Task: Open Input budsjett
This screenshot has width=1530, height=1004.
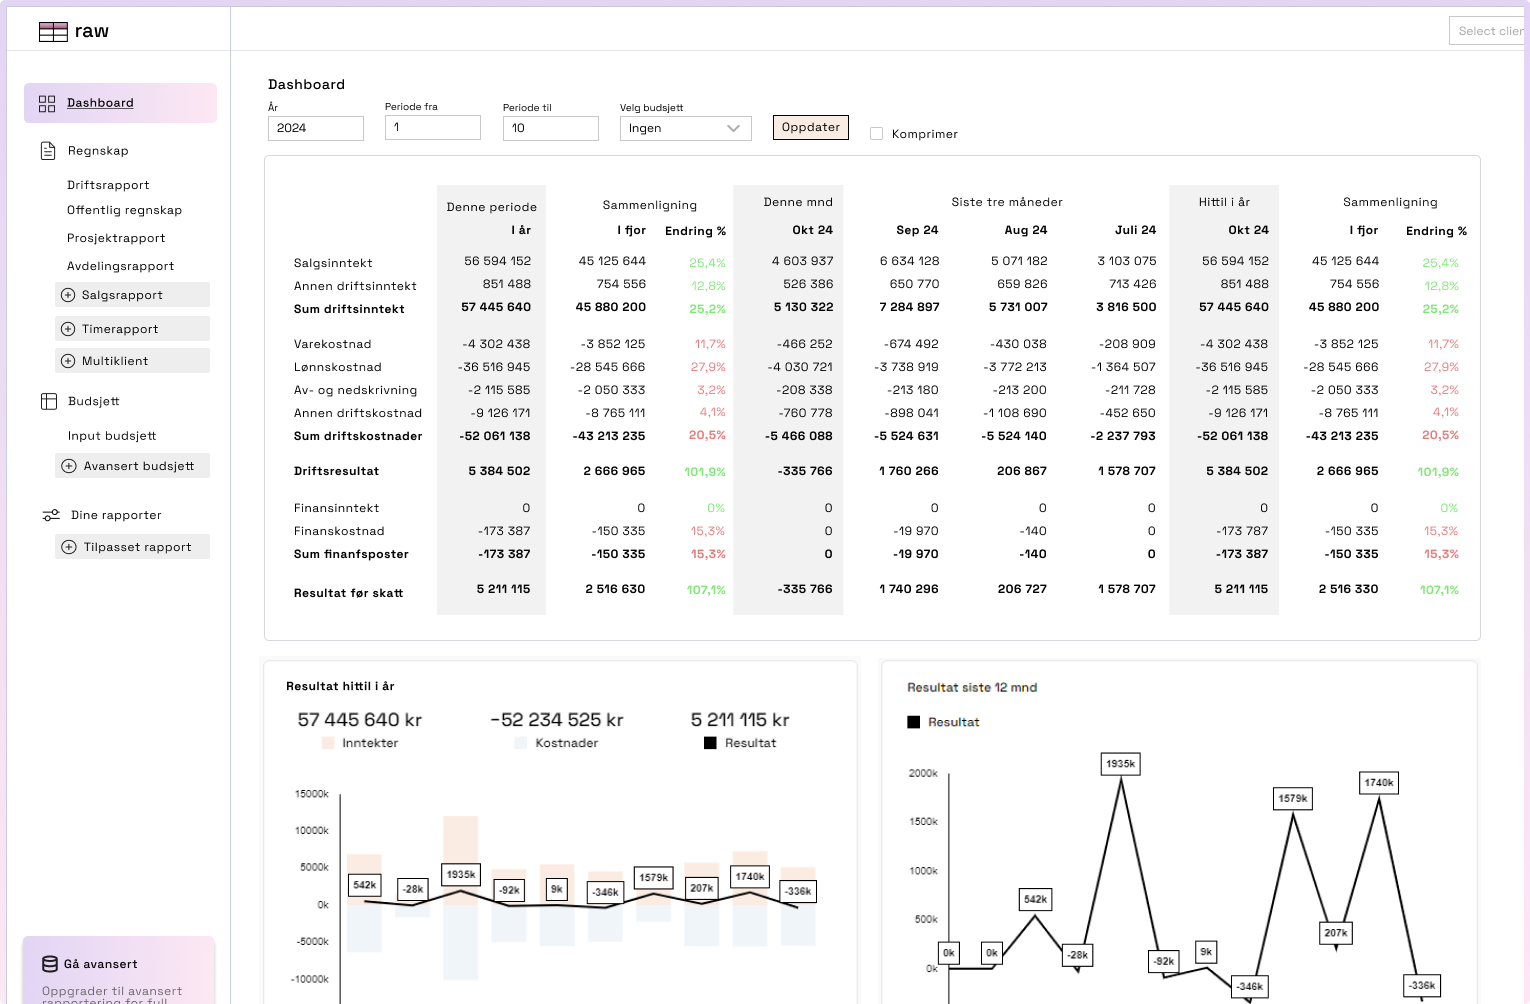Action: [112, 436]
